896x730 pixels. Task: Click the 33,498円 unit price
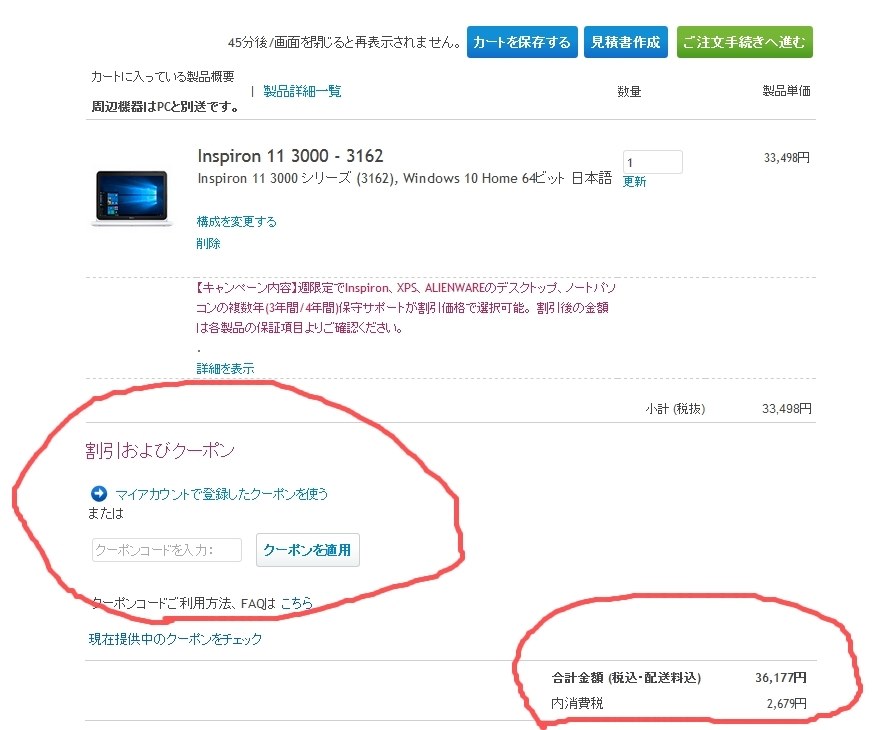[787, 158]
